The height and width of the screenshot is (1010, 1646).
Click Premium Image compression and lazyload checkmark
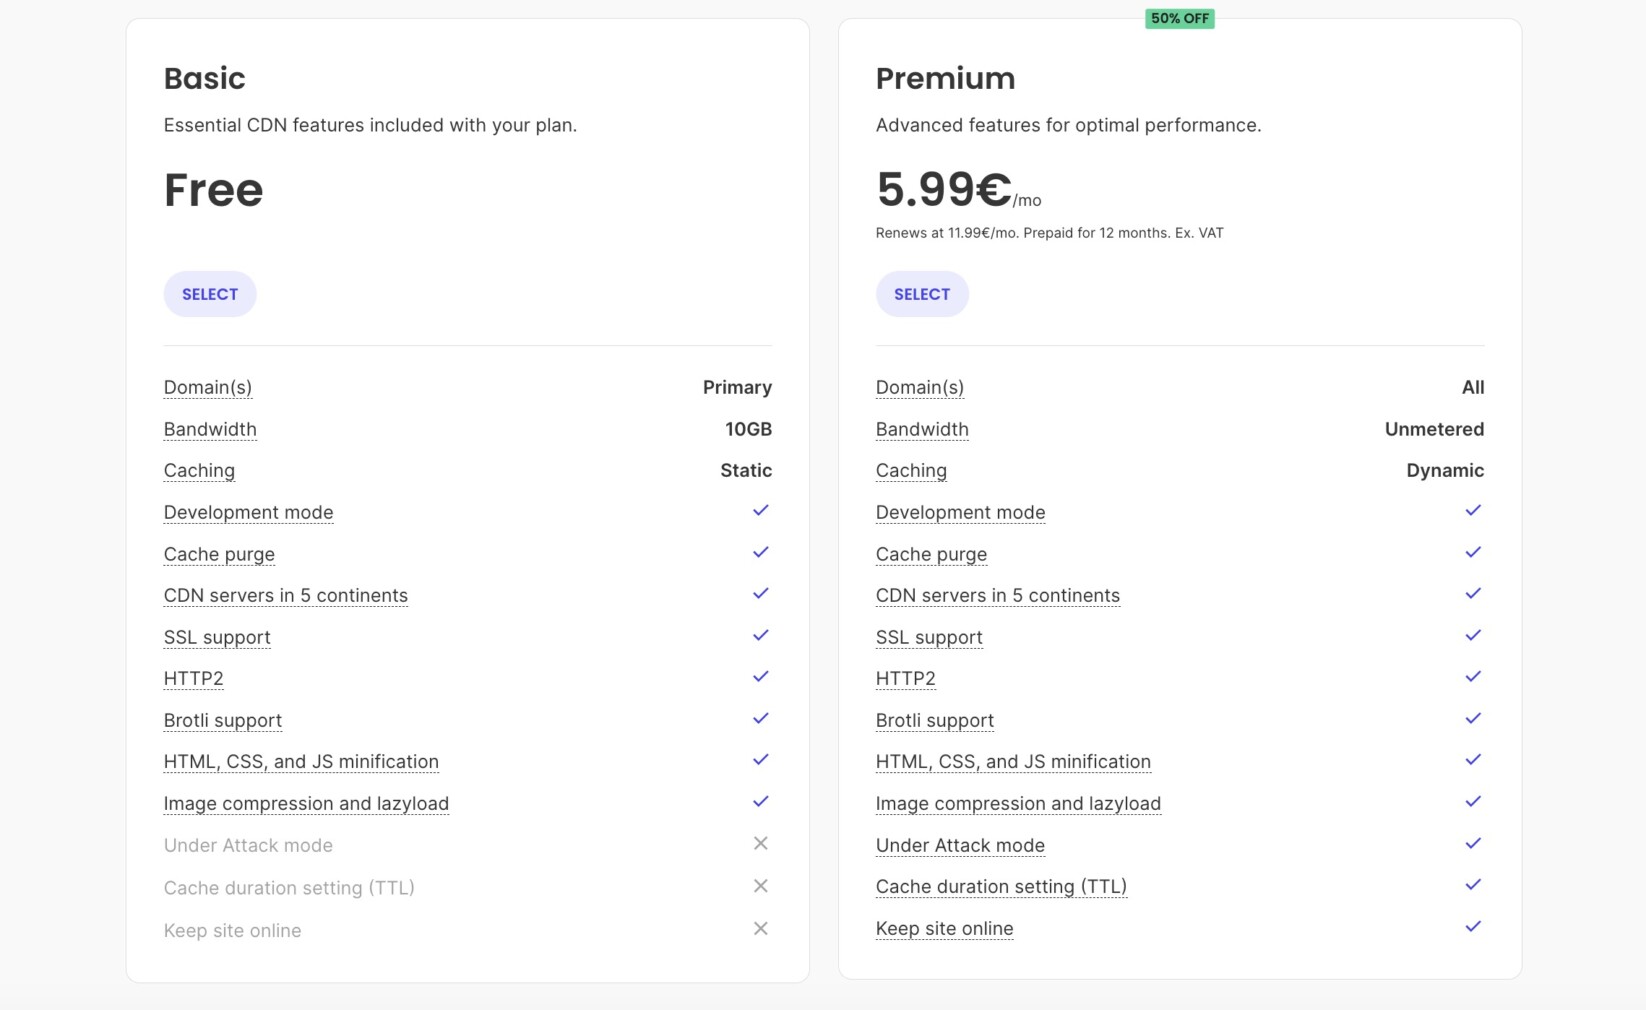[x=1473, y=802]
